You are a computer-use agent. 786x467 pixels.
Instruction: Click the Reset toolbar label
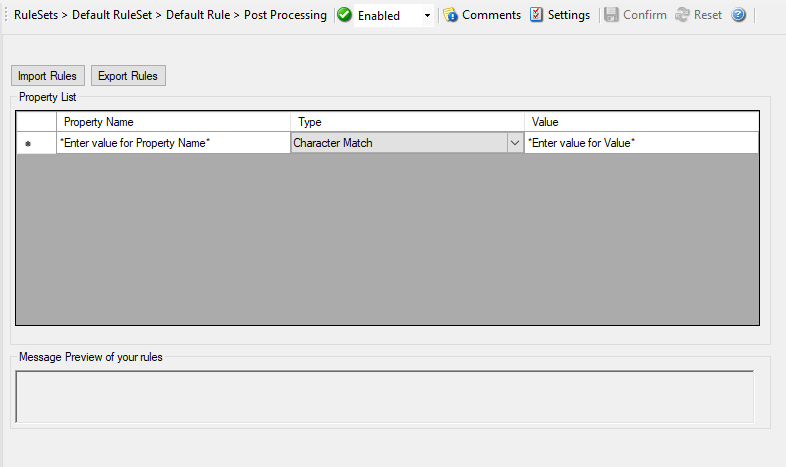(x=708, y=15)
